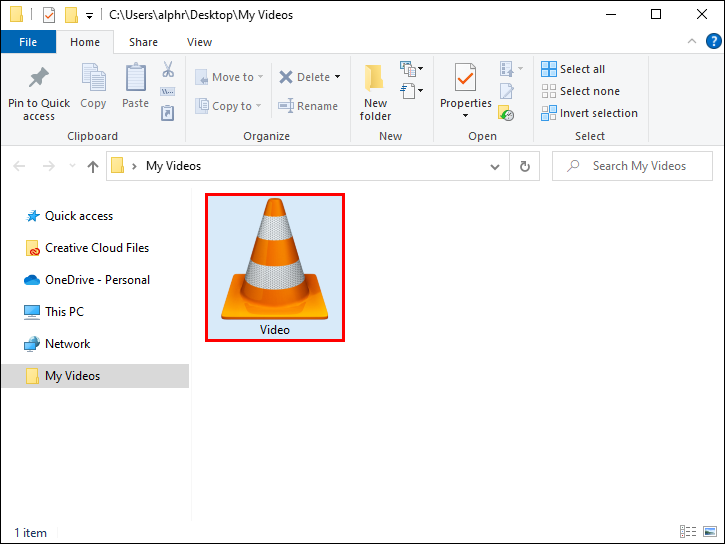Click the Properties checkmark icon
725x544 pixels.
tap(465, 78)
